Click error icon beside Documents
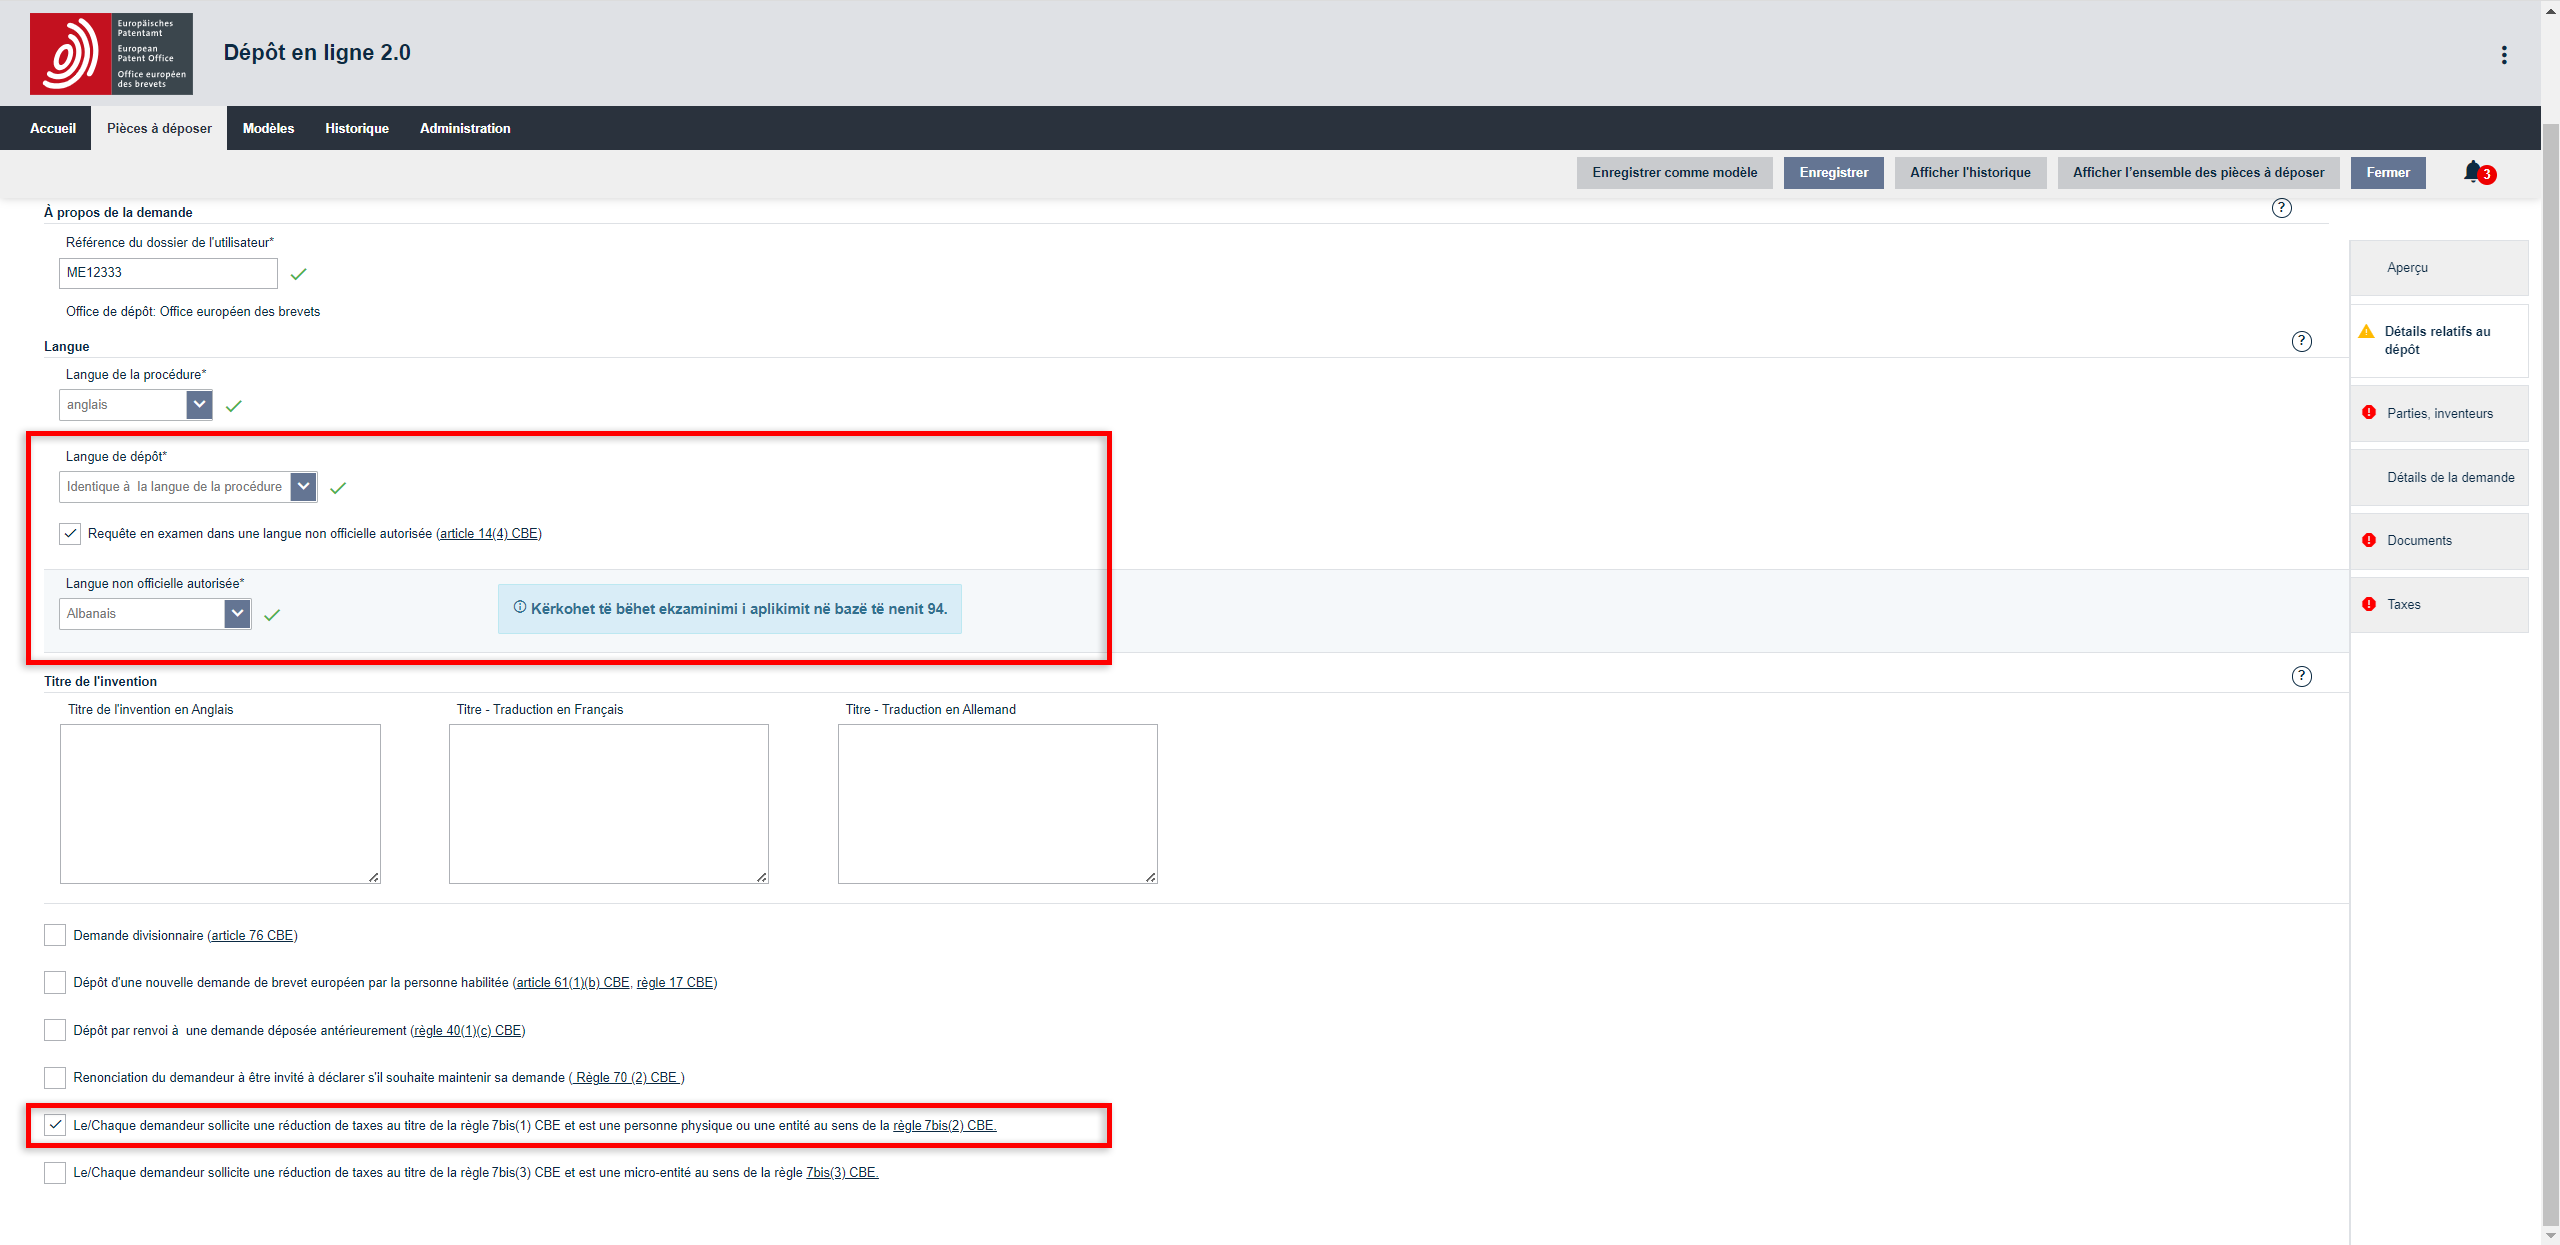 (2369, 540)
